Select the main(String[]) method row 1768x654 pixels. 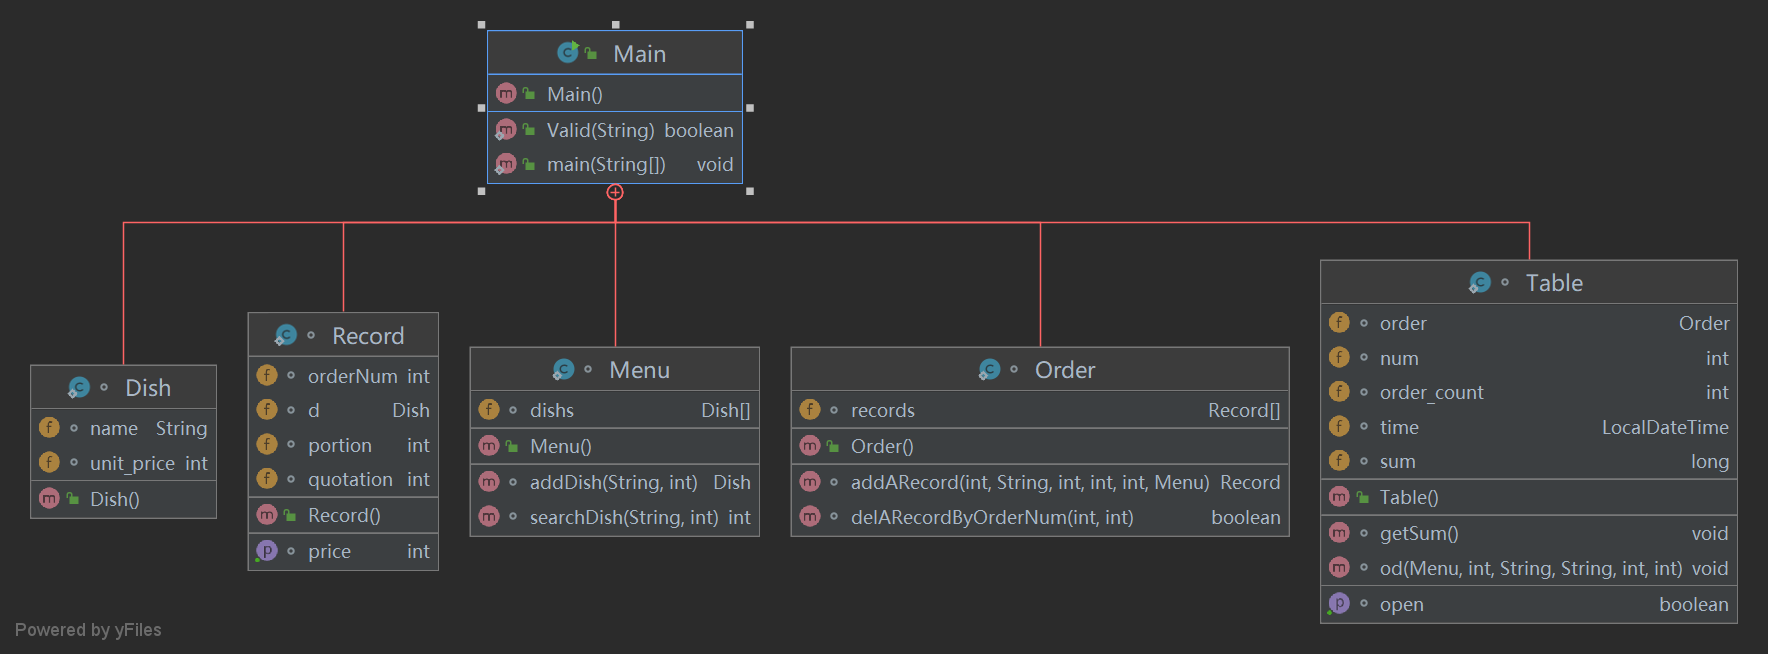tap(614, 164)
